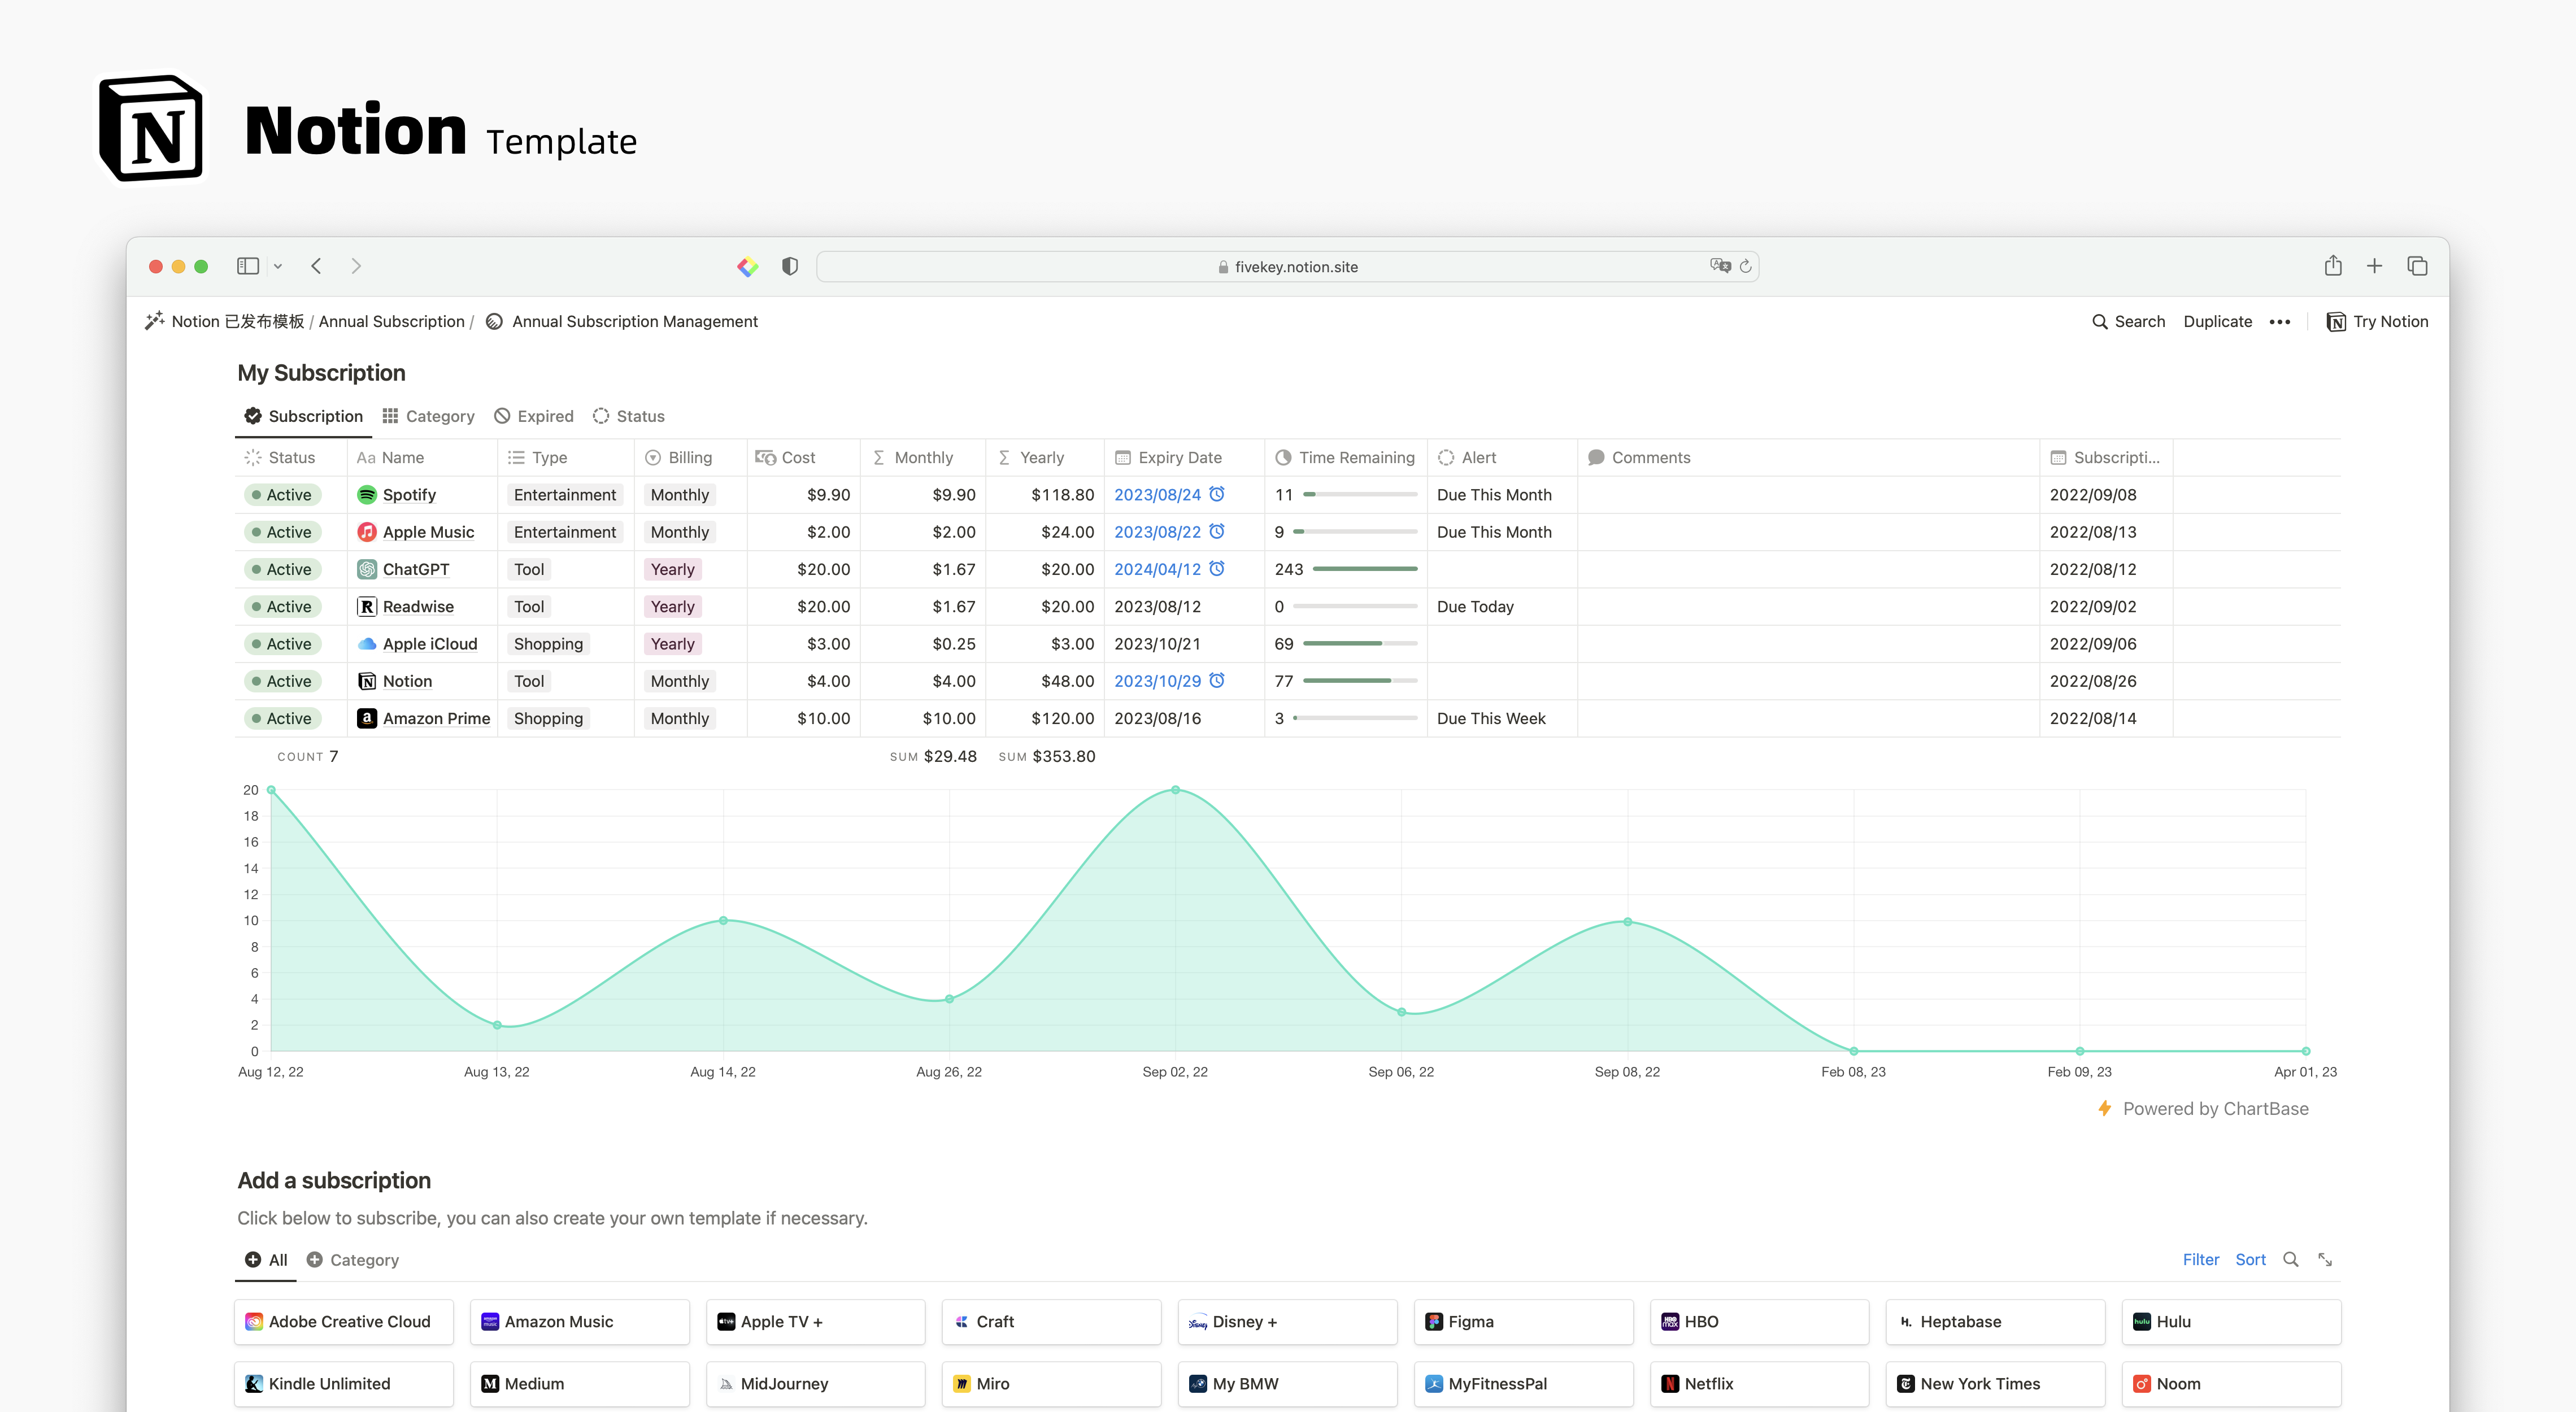Click the gallery search magnifier icon
The image size is (2576, 1412).
pyautogui.click(x=2290, y=1259)
